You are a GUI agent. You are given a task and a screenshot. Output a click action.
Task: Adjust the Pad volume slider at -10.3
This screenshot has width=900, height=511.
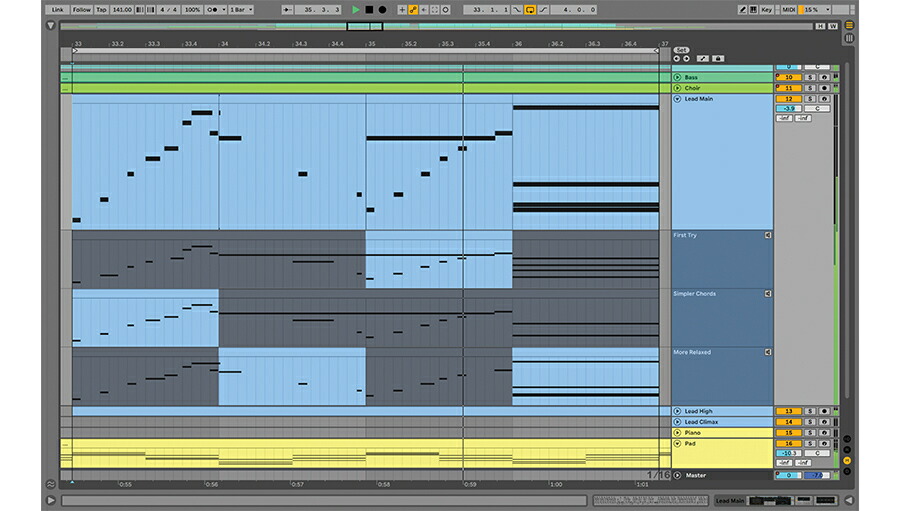click(x=789, y=453)
